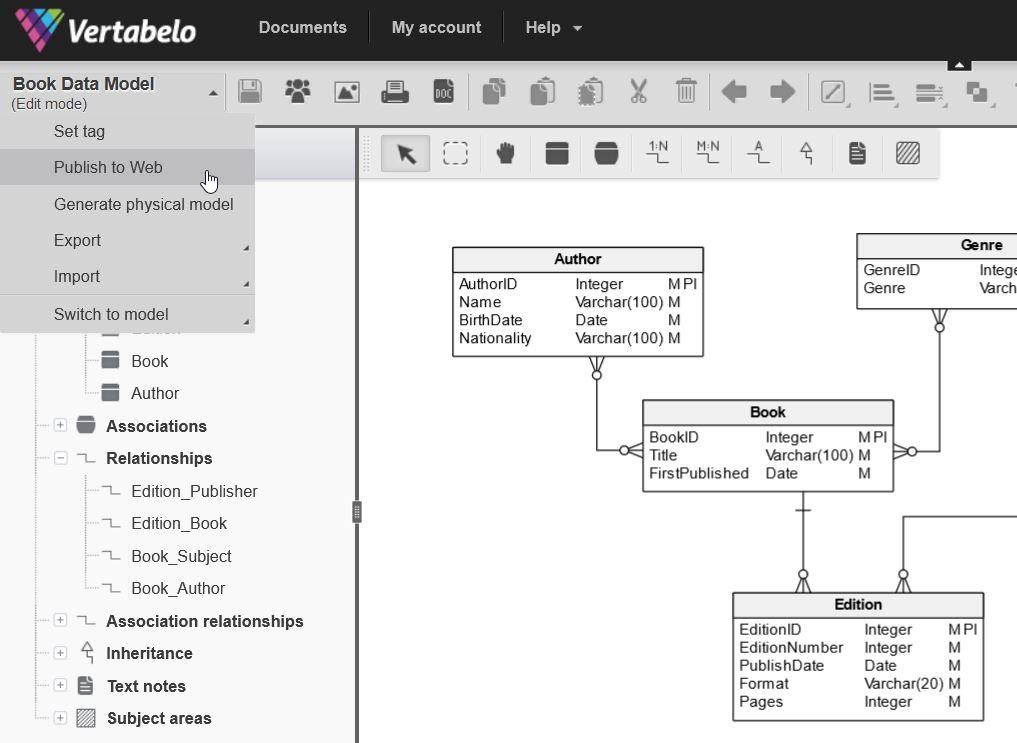Select the dashed rectangle selection tool

click(x=455, y=154)
